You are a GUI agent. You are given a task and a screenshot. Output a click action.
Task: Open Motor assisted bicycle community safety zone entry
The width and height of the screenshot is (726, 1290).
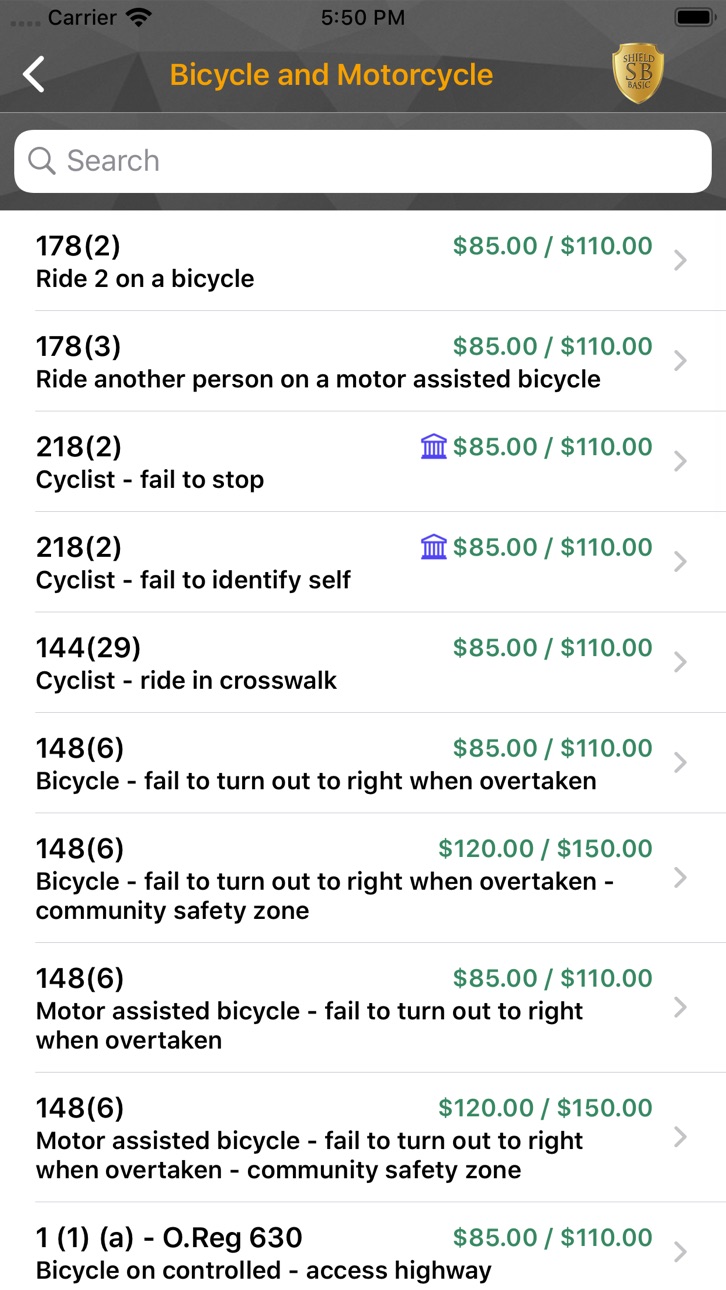point(363,1138)
